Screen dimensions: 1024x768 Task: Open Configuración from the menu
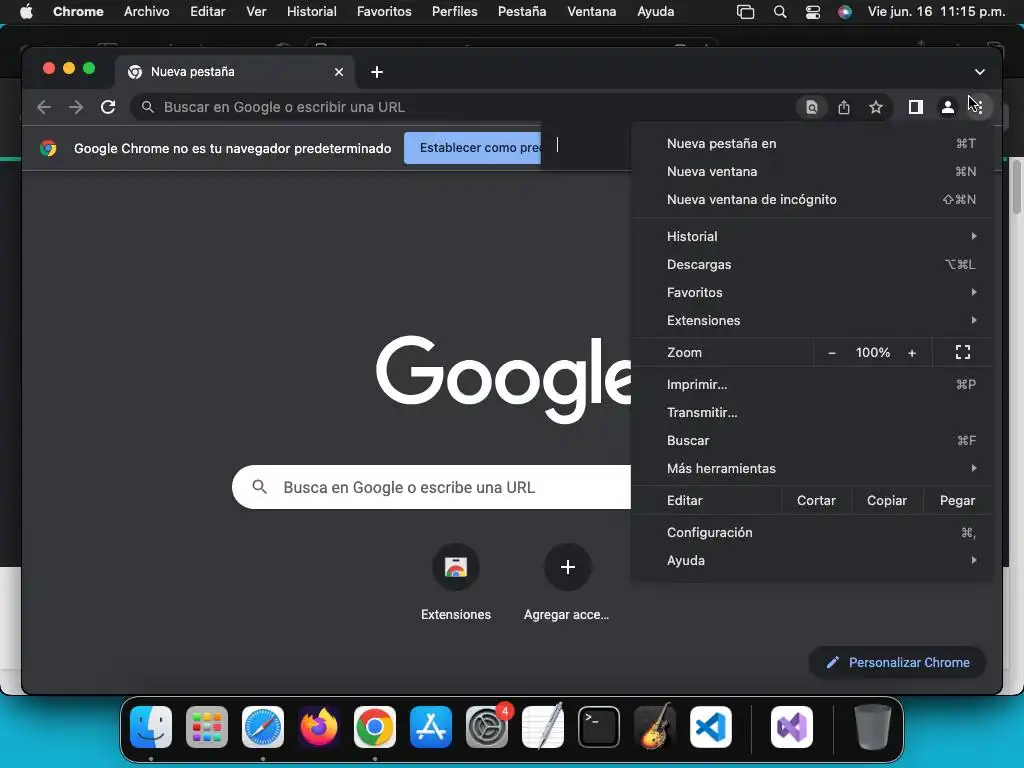812,533
